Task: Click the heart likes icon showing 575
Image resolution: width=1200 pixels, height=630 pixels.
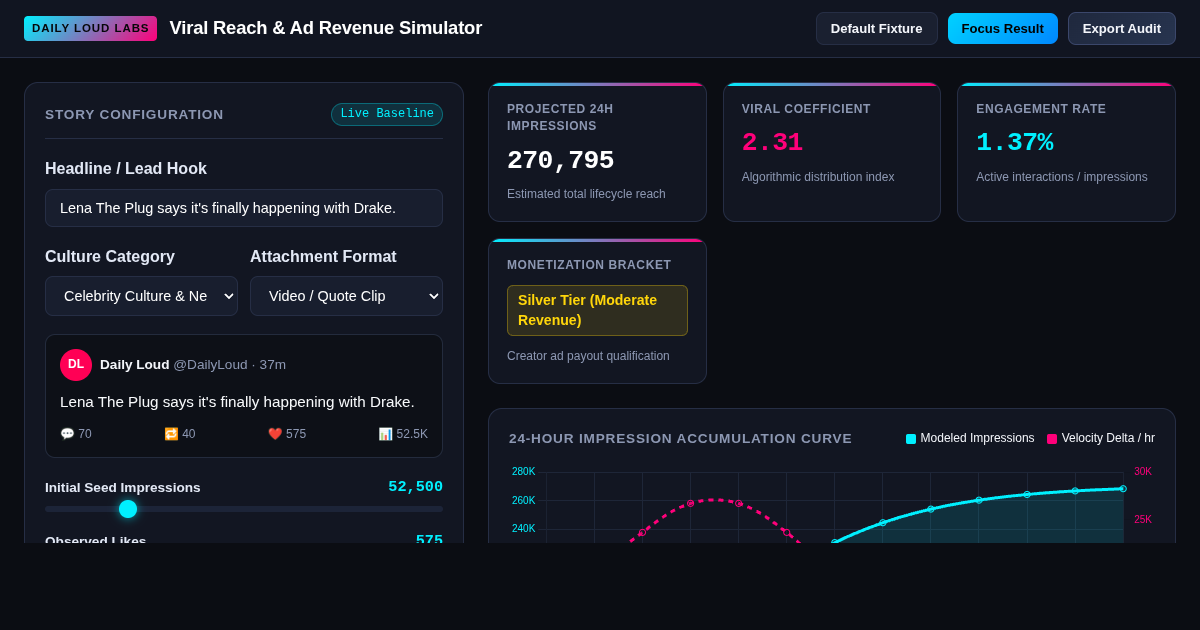Action: coord(275,434)
